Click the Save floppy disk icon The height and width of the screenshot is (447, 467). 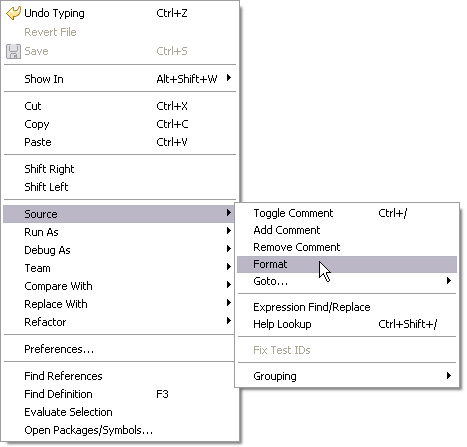pos(13,51)
